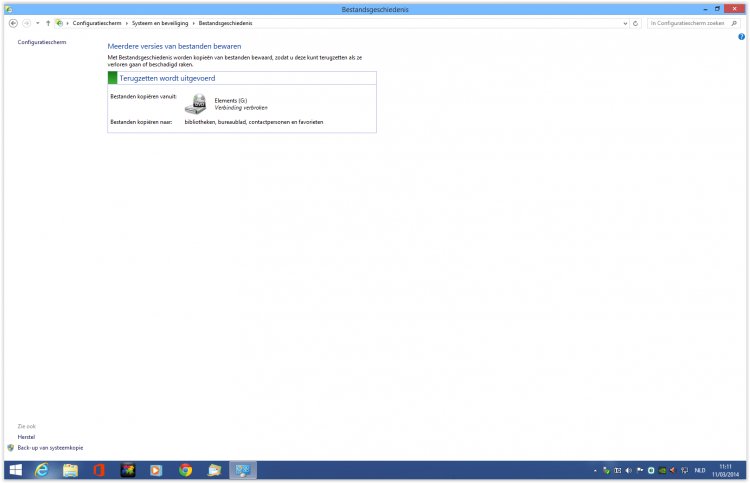This screenshot has width=750, height=483.
Task: Open File Explorer from the taskbar
Action: pos(70,470)
